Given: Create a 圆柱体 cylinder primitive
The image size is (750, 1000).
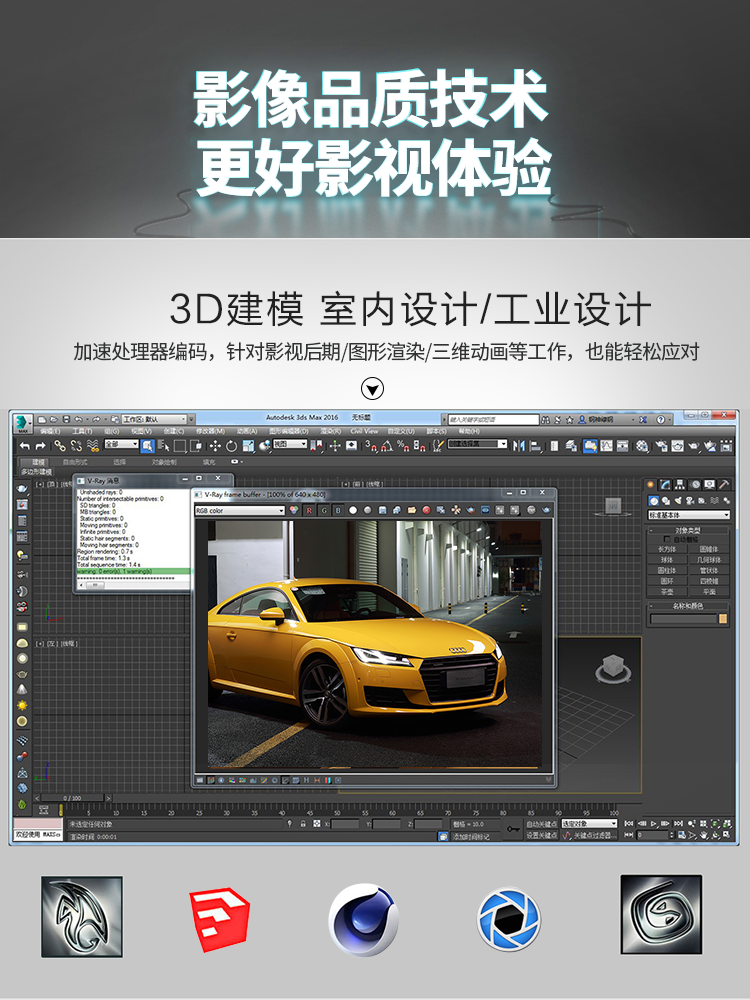Looking at the screenshot, I should click(667, 570).
